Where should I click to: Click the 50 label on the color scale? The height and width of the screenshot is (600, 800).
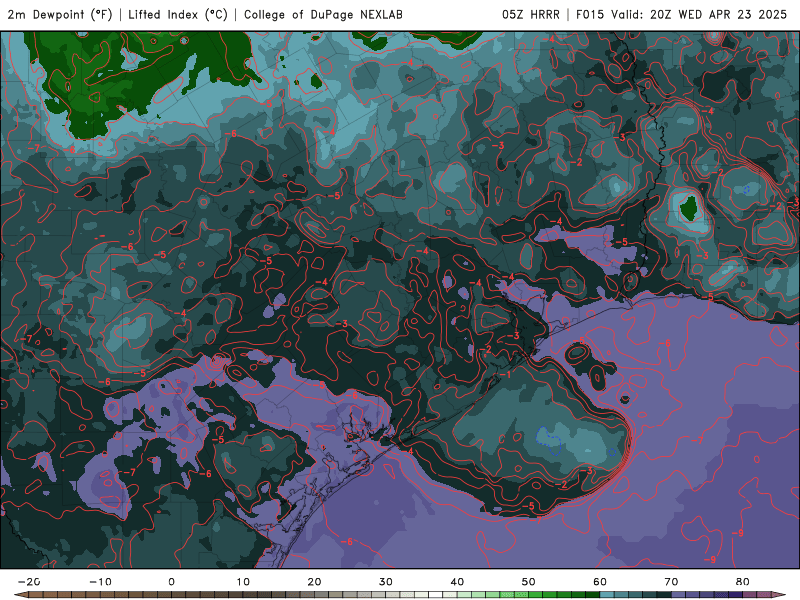click(529, 582)
